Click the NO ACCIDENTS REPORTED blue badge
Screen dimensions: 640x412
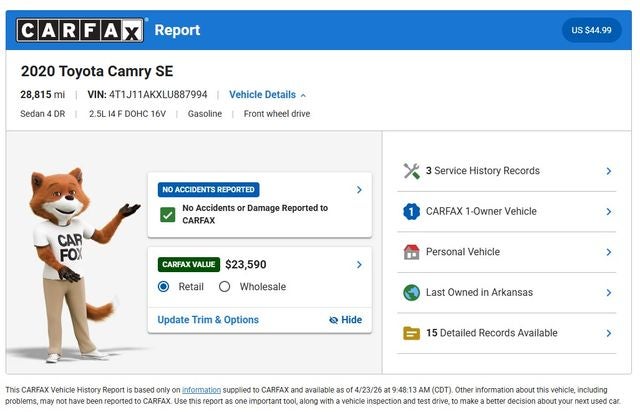pos(209,189)
